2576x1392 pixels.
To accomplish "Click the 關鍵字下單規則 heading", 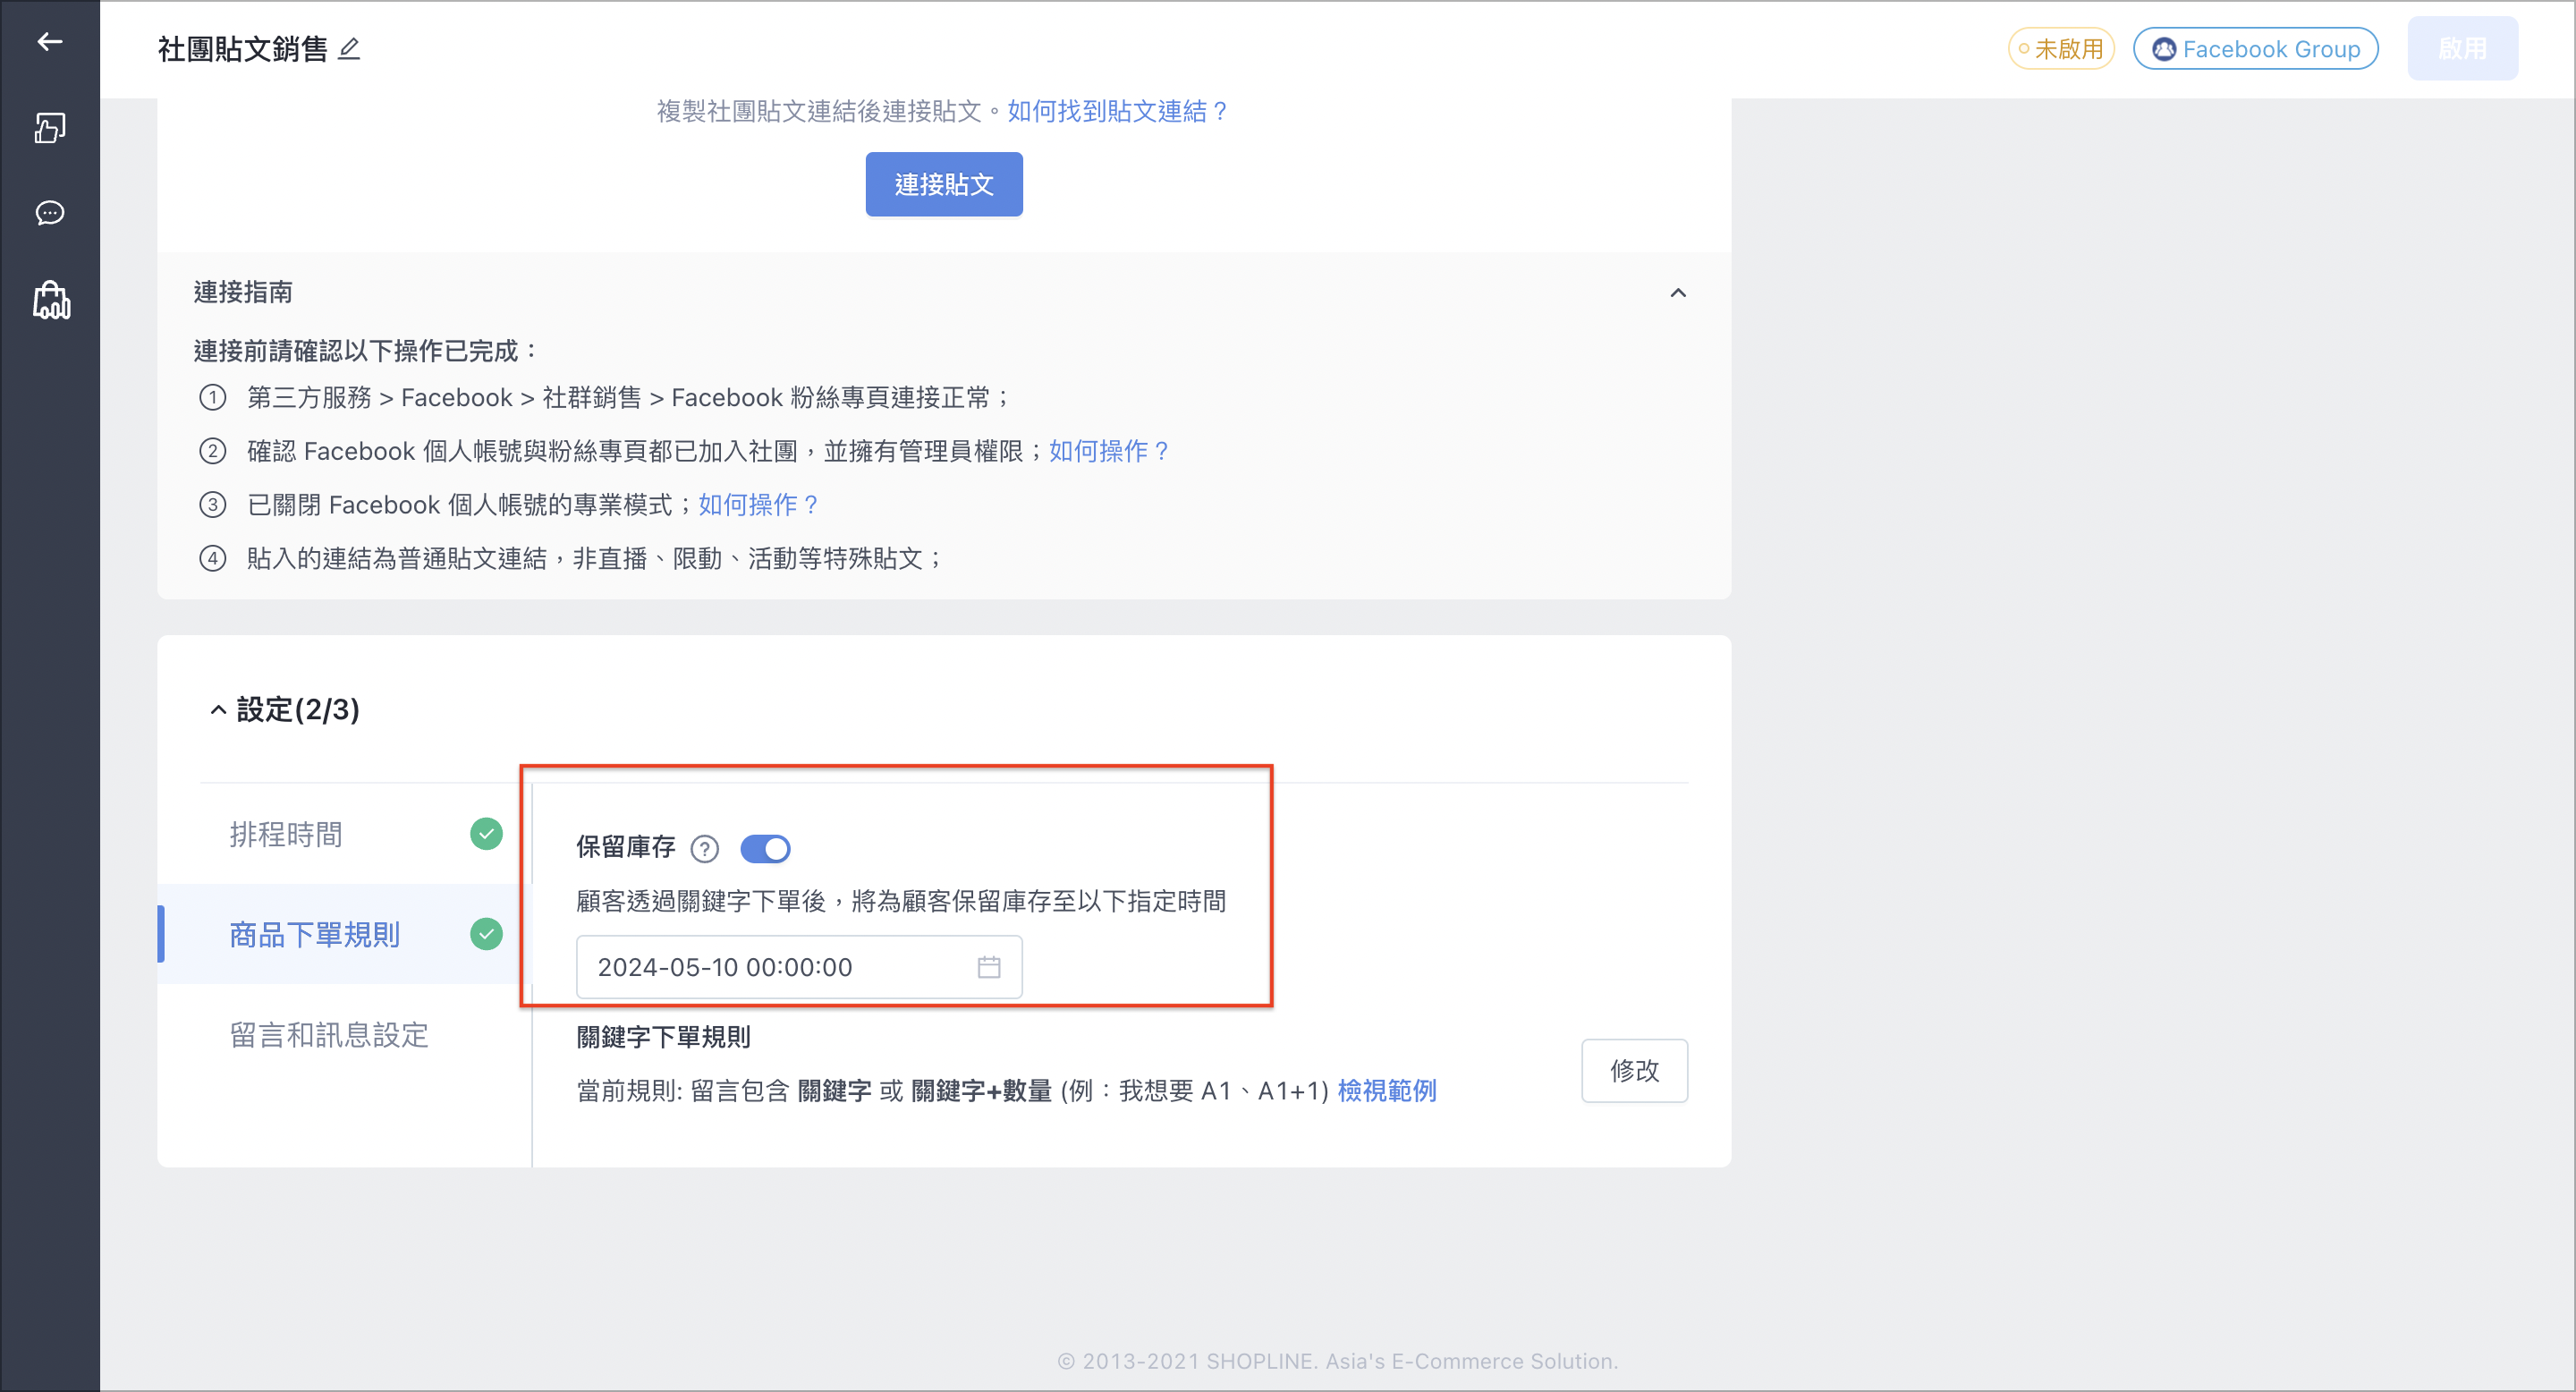I will tap(664, 1037).
